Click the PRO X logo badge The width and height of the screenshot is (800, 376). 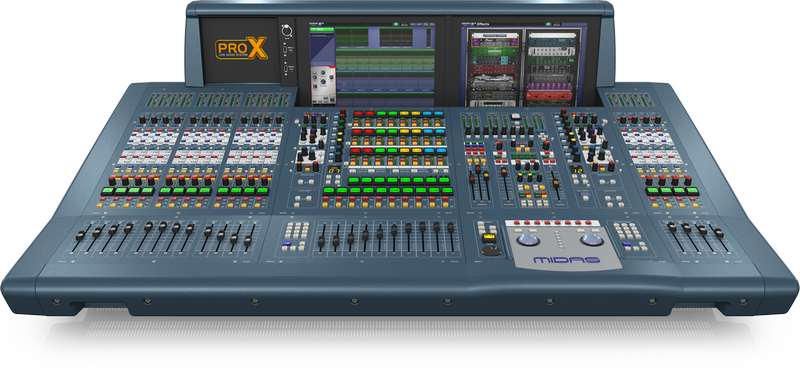pos(241,49)
